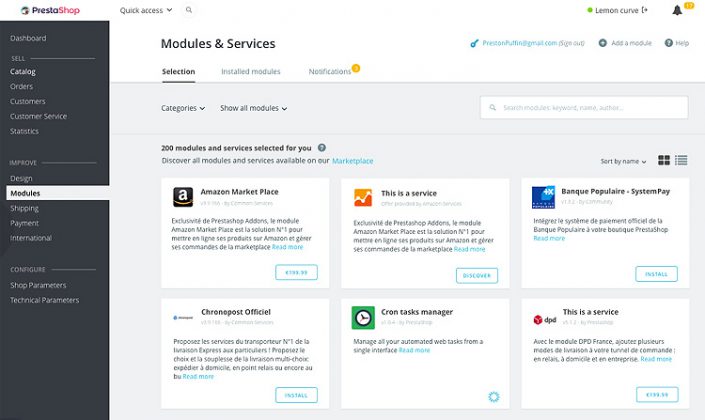Screen dimensions: 705x420
Task: Open the Show all modules dropdown
Action: 253,108
